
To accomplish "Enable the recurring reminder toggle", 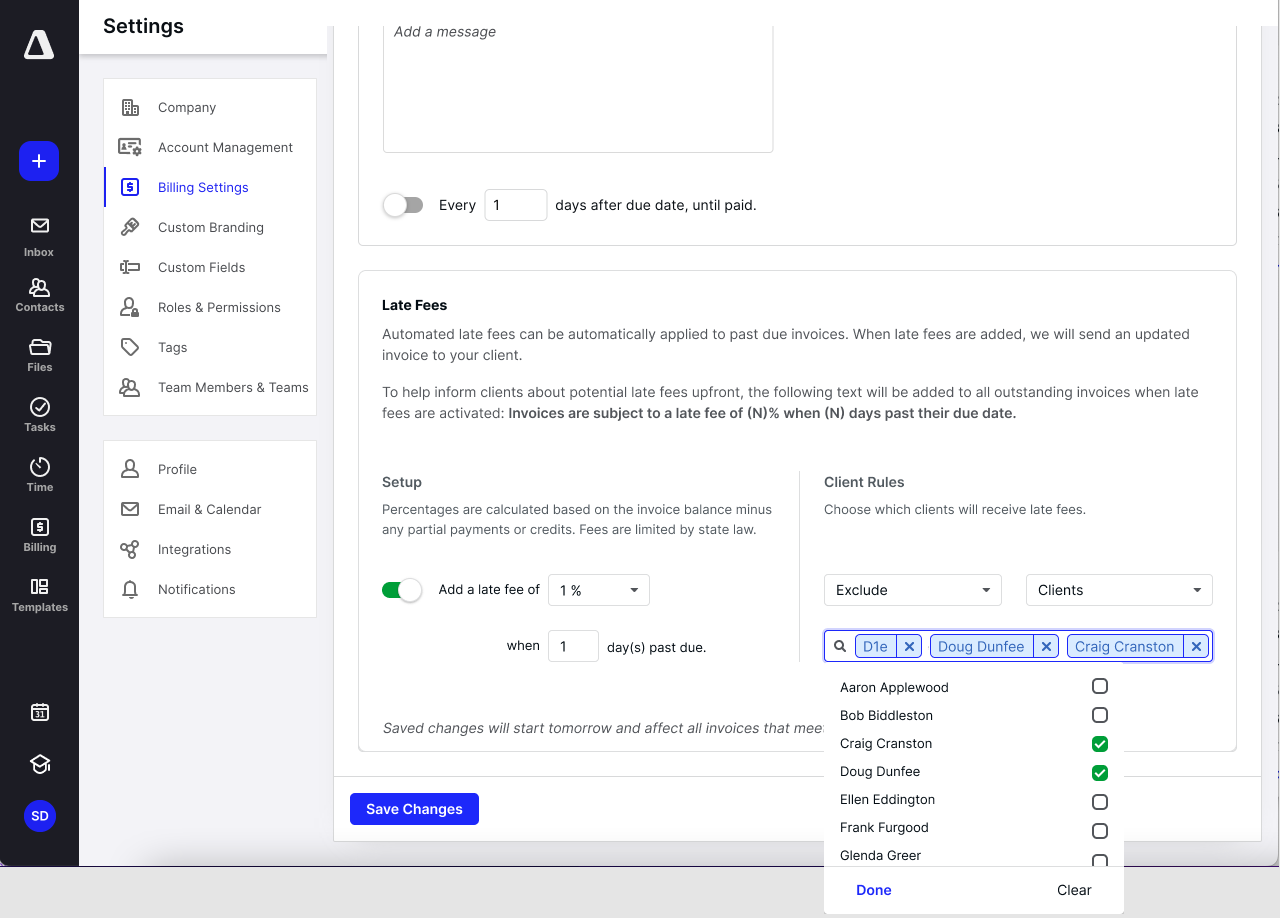I will pyautogui.click(x=403, y=204).
